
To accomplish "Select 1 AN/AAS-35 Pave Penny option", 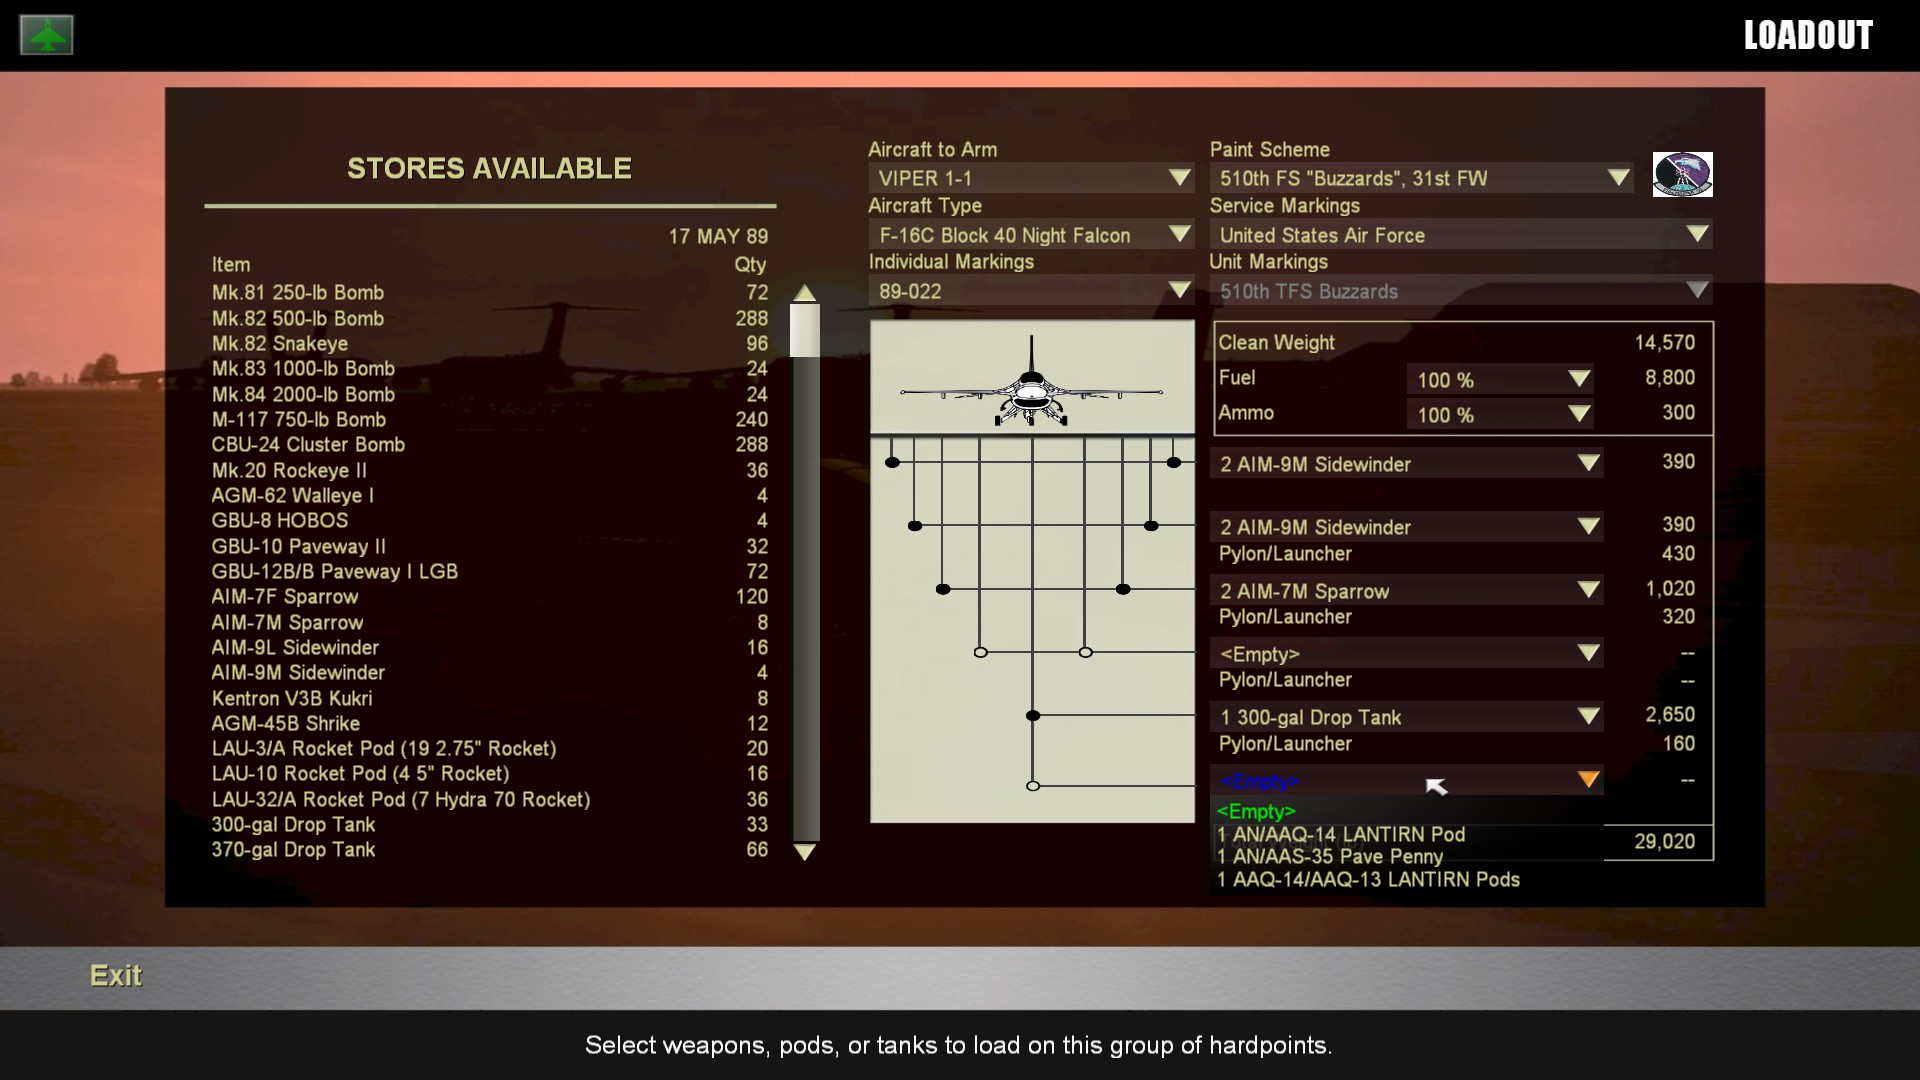I will point(1330,856).
